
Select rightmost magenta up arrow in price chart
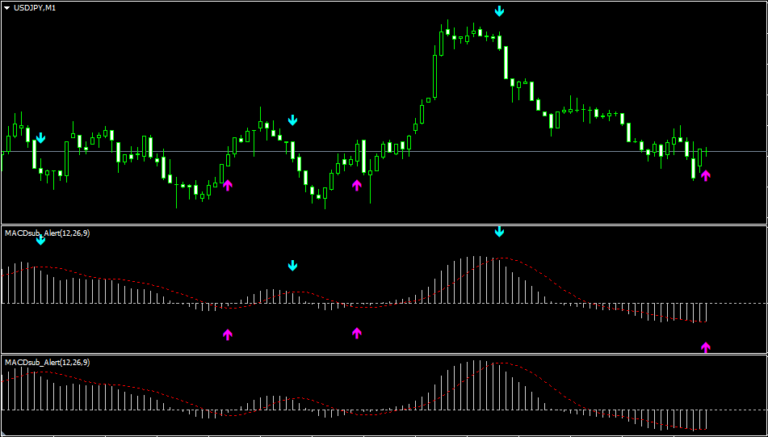[x=706, y=176]
